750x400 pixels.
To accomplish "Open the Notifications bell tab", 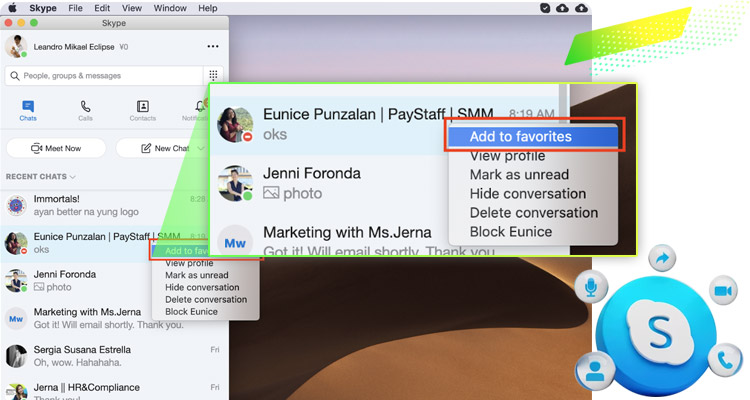I will (197, 110).
